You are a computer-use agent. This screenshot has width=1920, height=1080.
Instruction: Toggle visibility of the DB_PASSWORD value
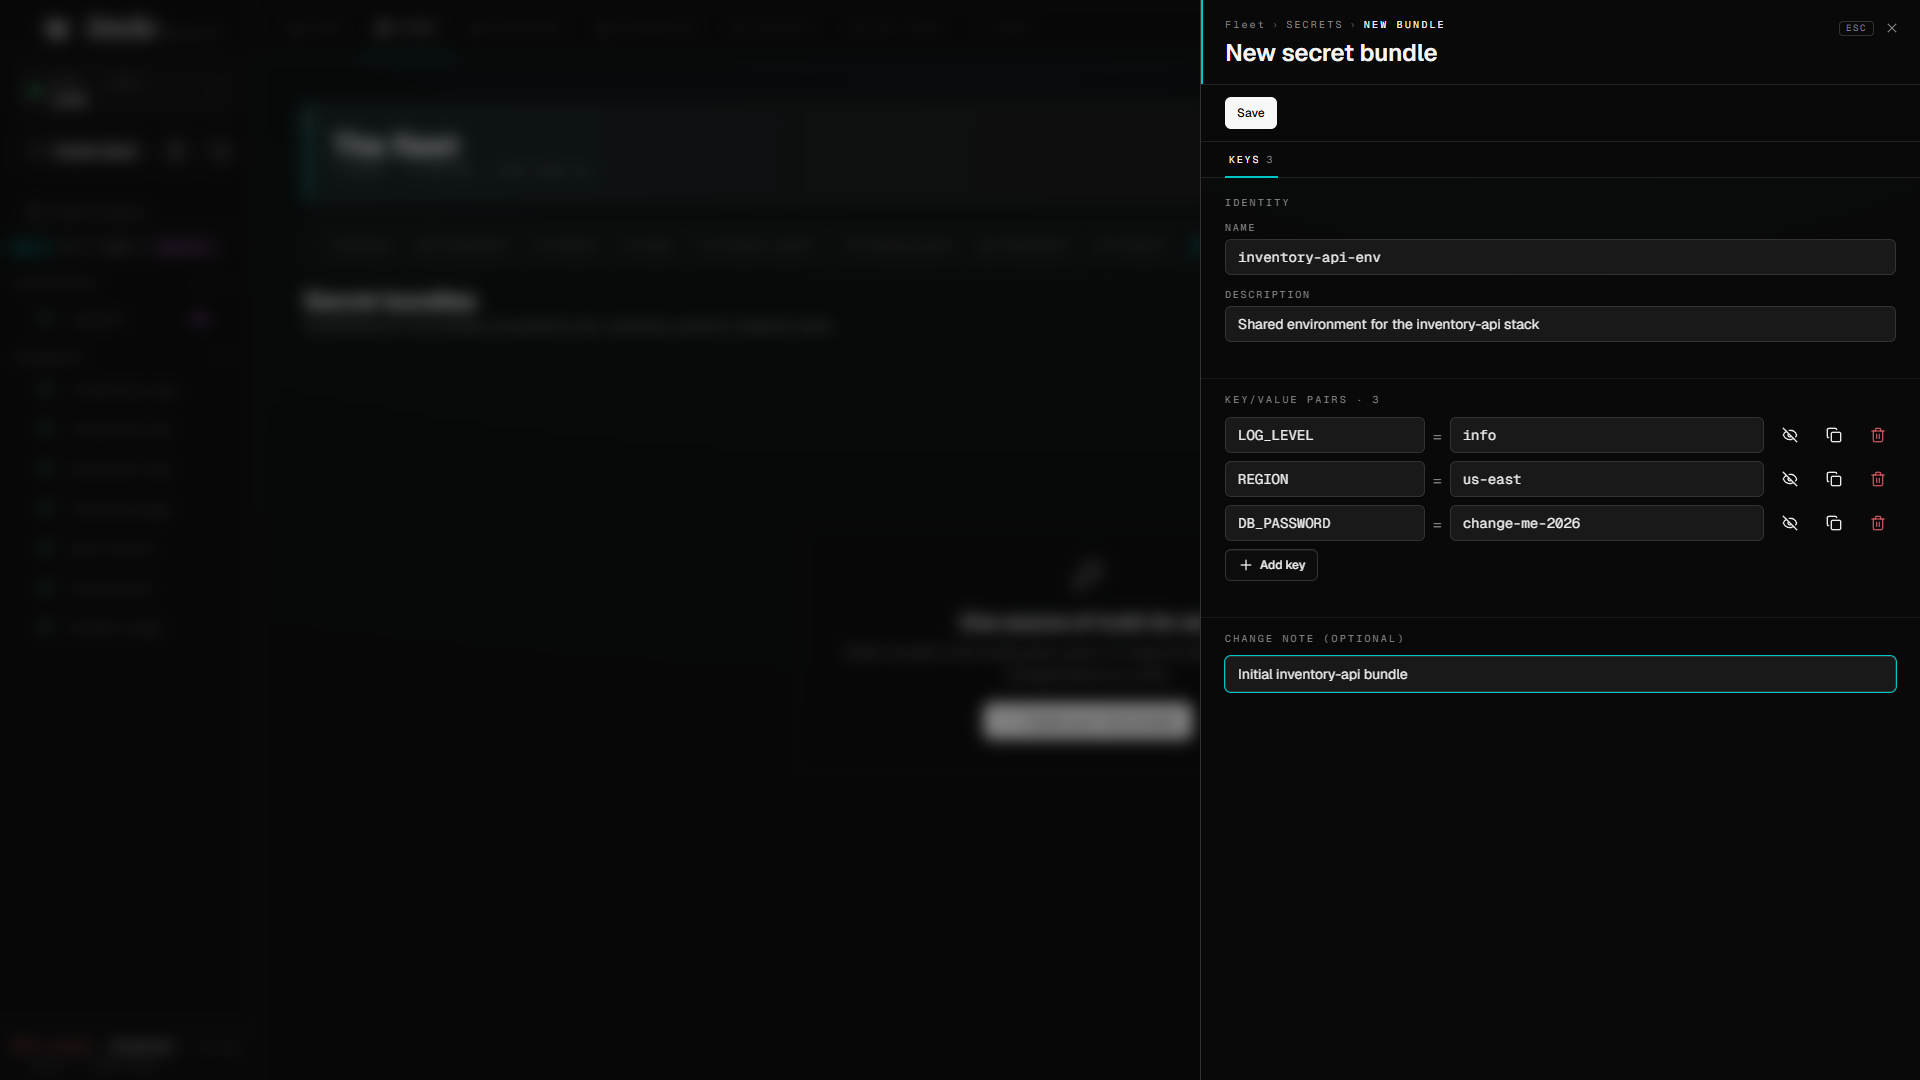[1790, 524]
